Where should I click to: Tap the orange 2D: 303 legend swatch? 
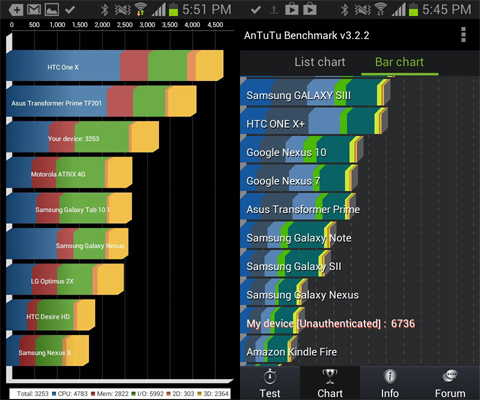(168, 394)
